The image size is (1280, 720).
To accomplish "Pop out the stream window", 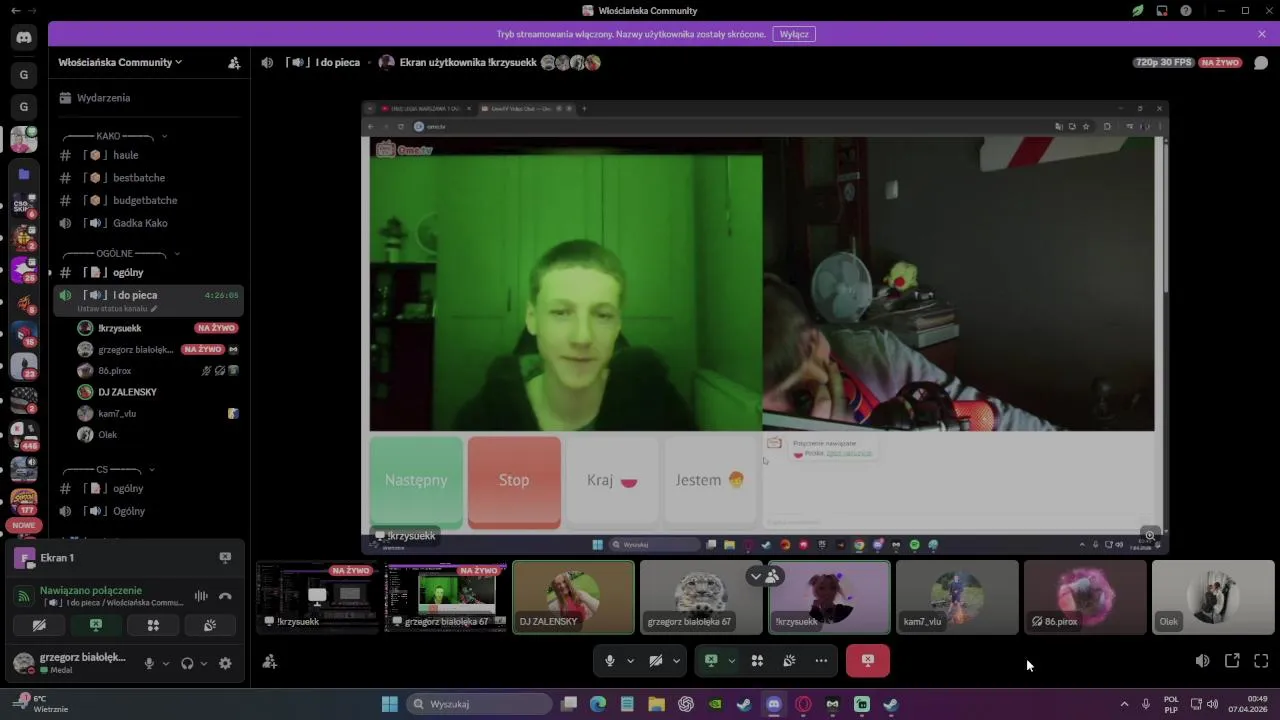I will point(1232,661).
